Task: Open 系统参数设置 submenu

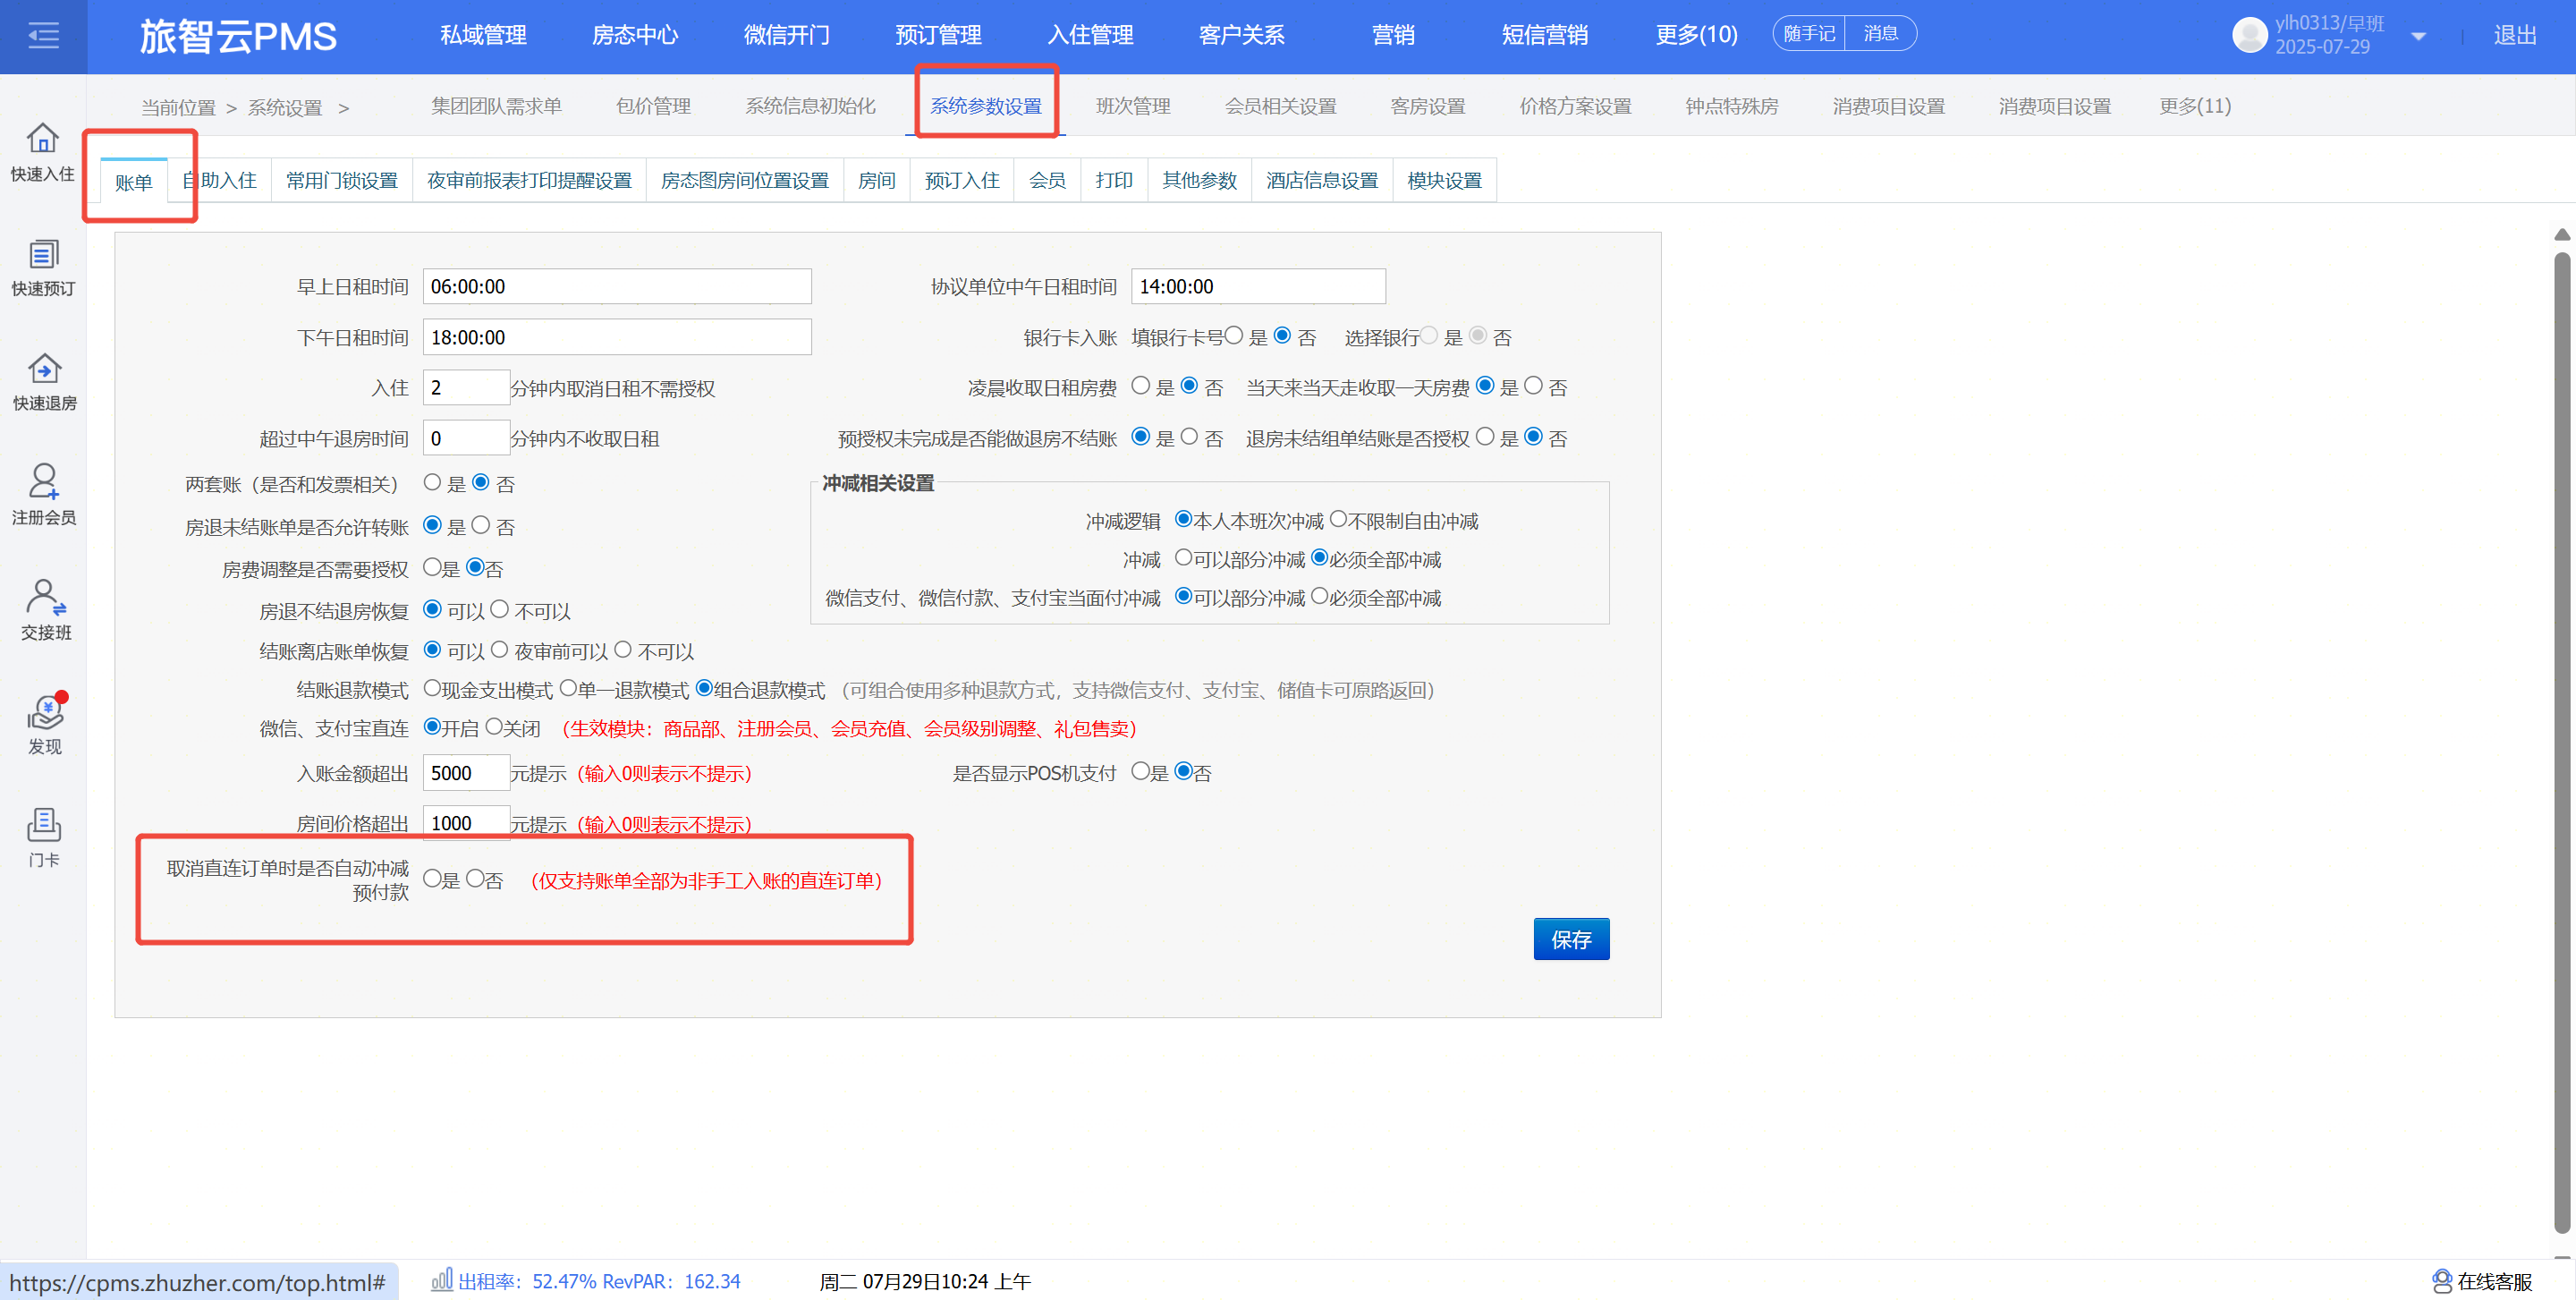Action: 986,106
